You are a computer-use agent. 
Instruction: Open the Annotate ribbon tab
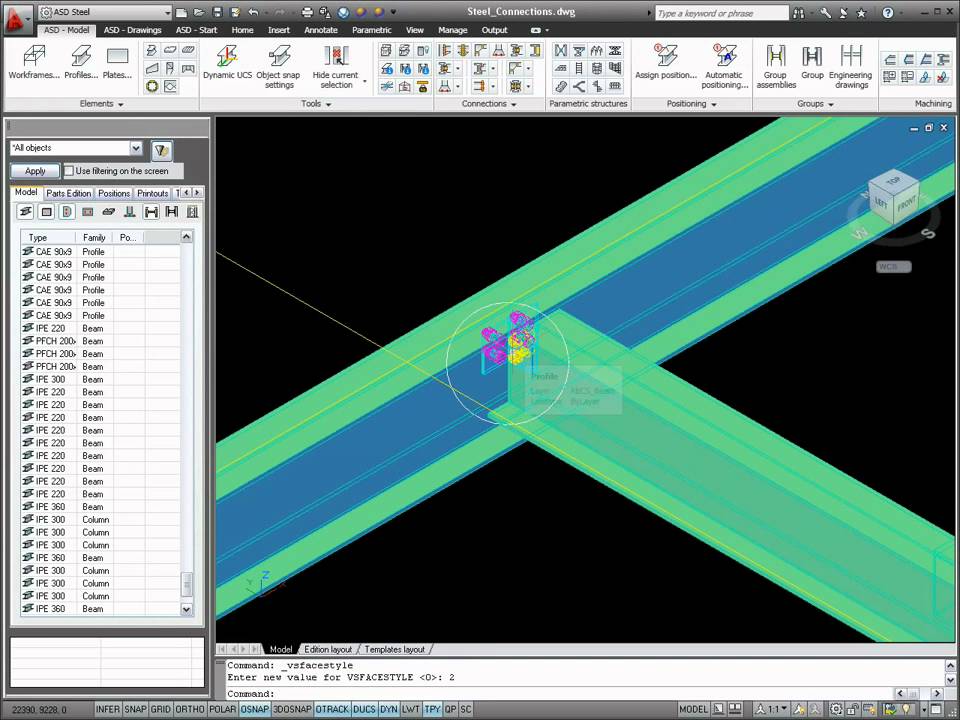[x=321, y=30]
